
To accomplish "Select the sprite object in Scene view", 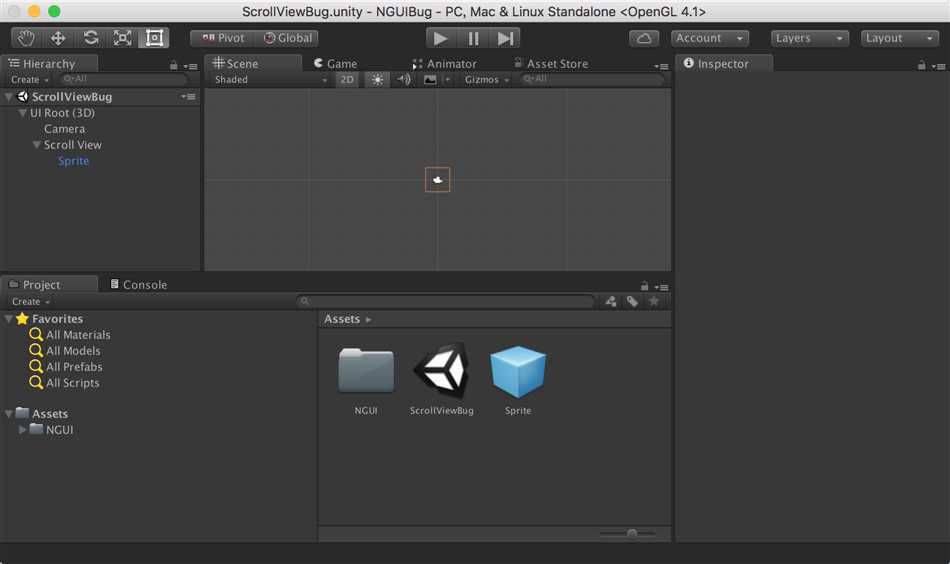I will pos(437,179).
